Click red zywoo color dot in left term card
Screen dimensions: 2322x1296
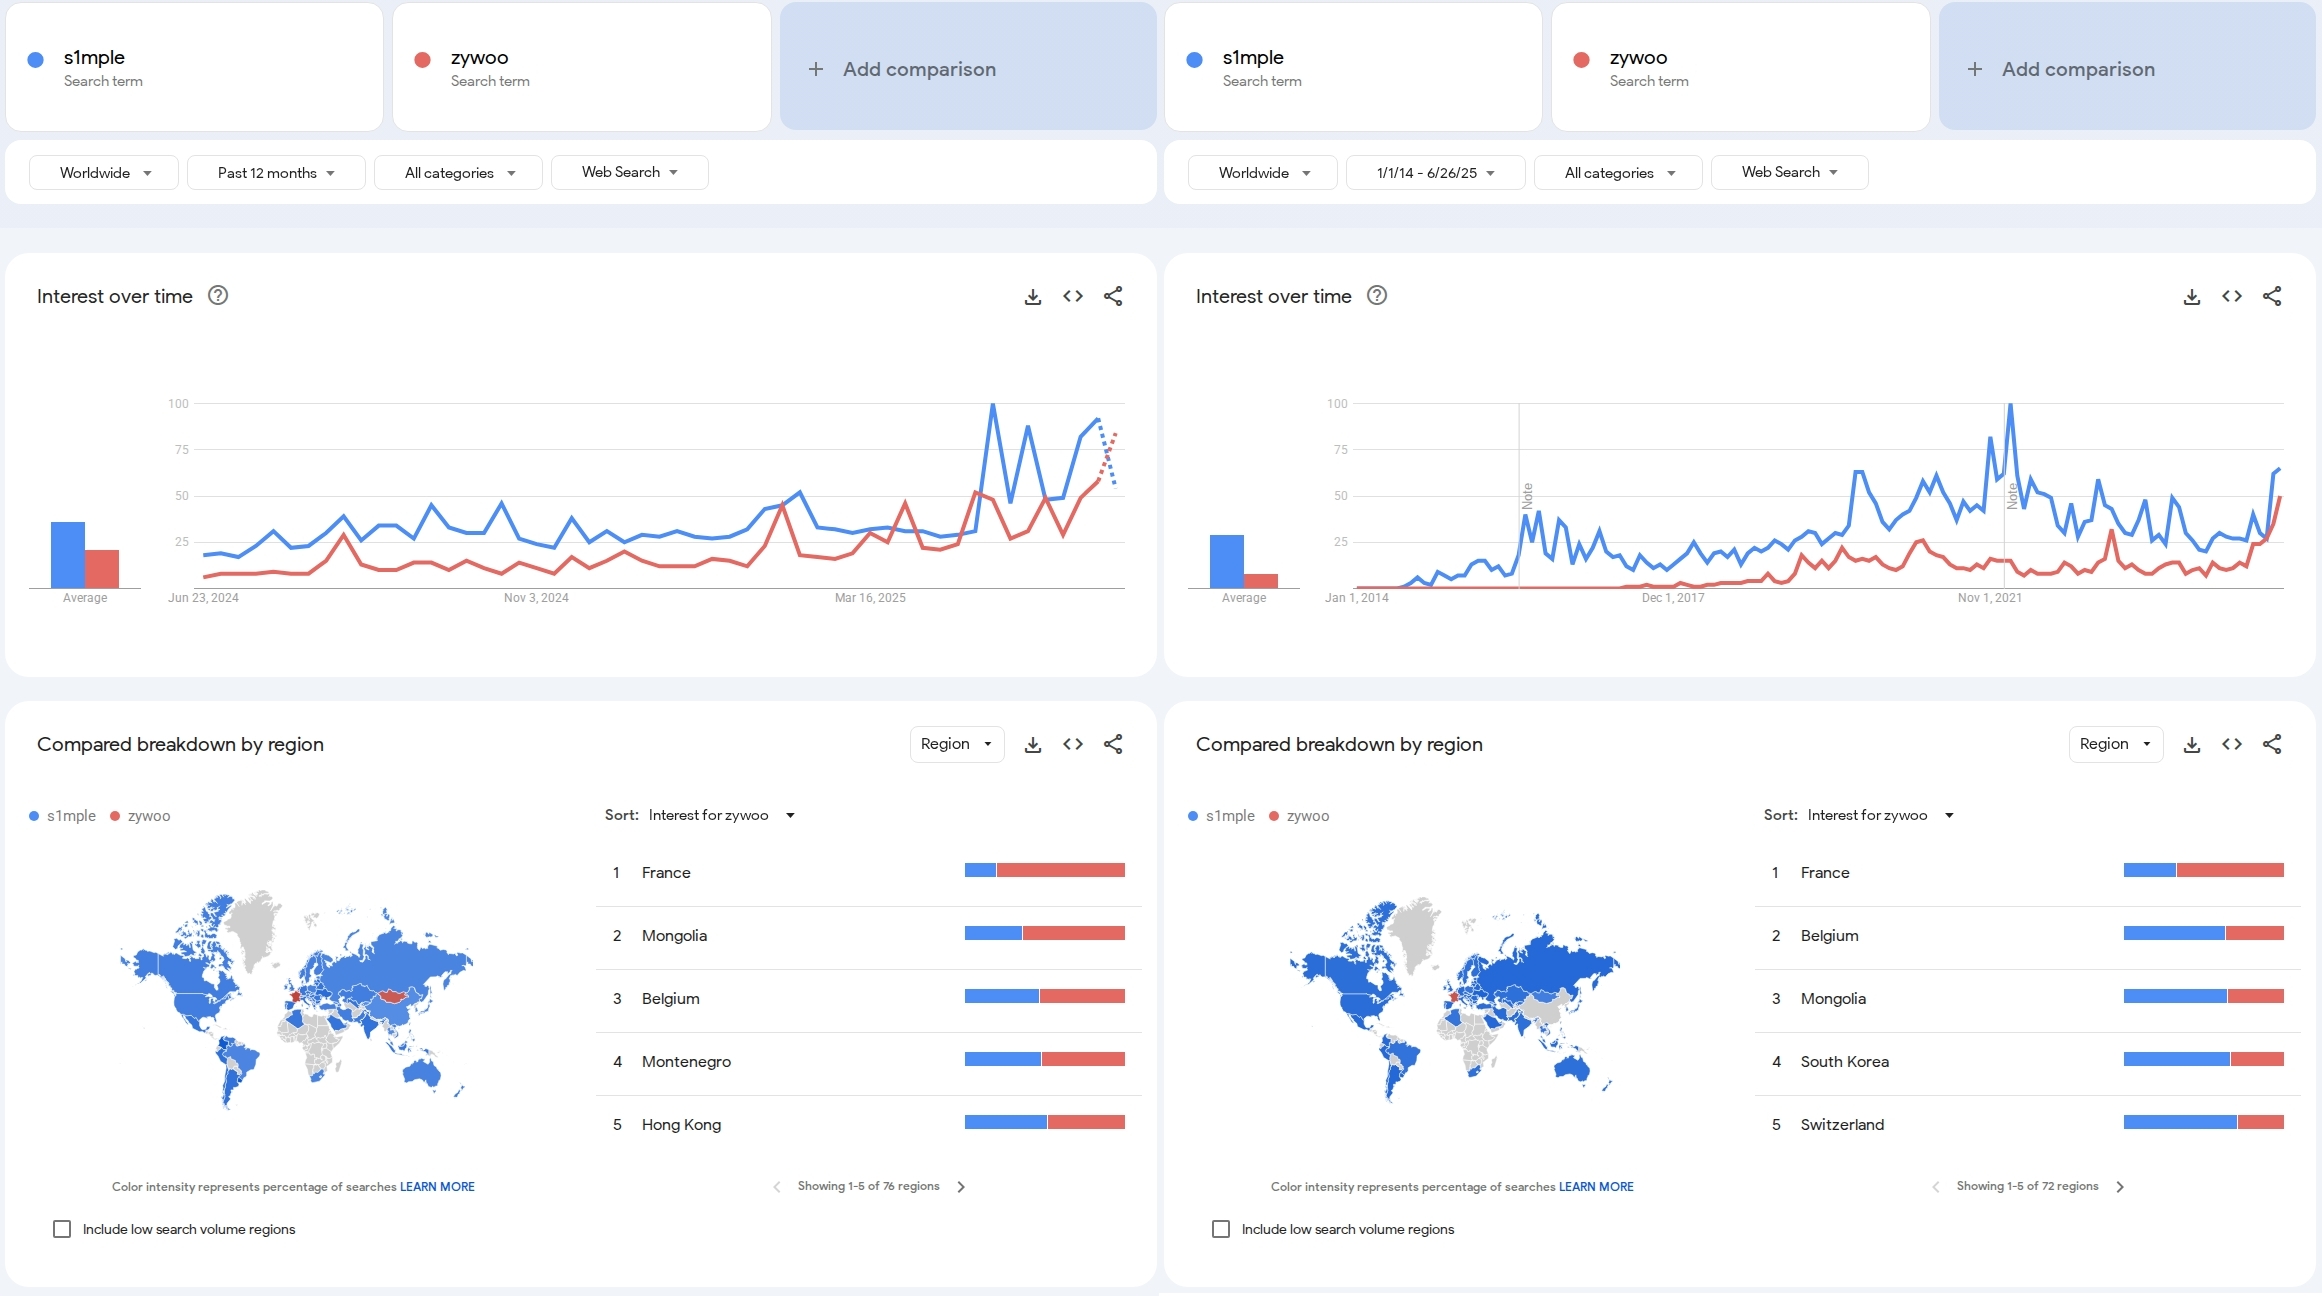(422, 60)
